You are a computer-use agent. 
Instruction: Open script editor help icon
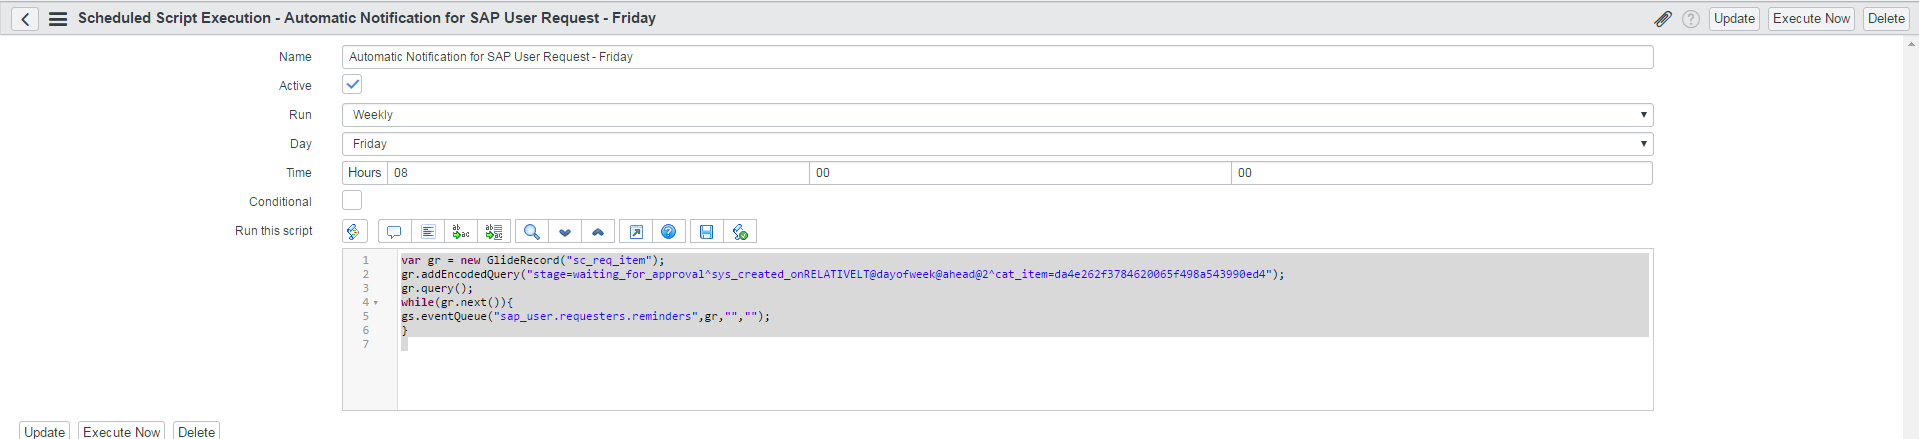click(x=669, y=232)
